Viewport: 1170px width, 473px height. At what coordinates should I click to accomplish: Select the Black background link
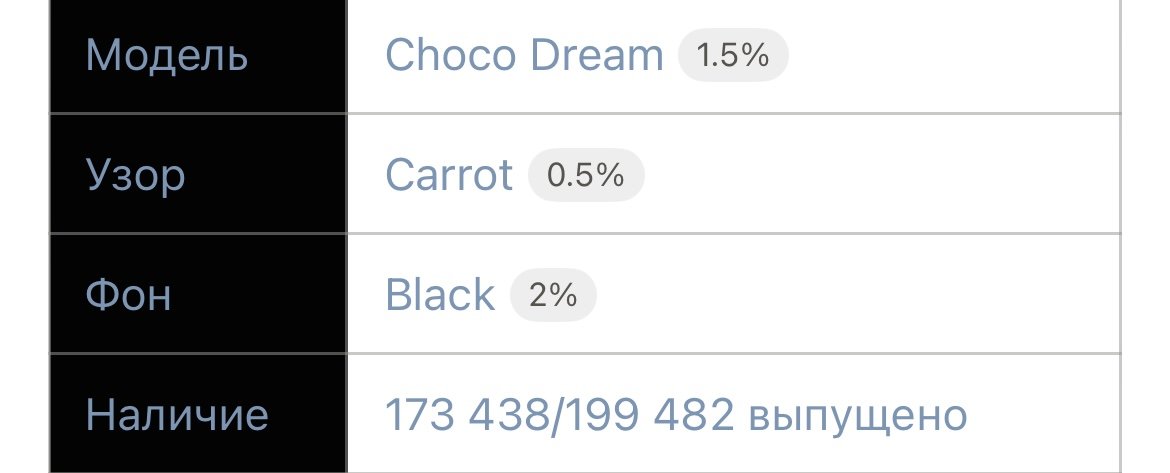[x=439, y=294]
